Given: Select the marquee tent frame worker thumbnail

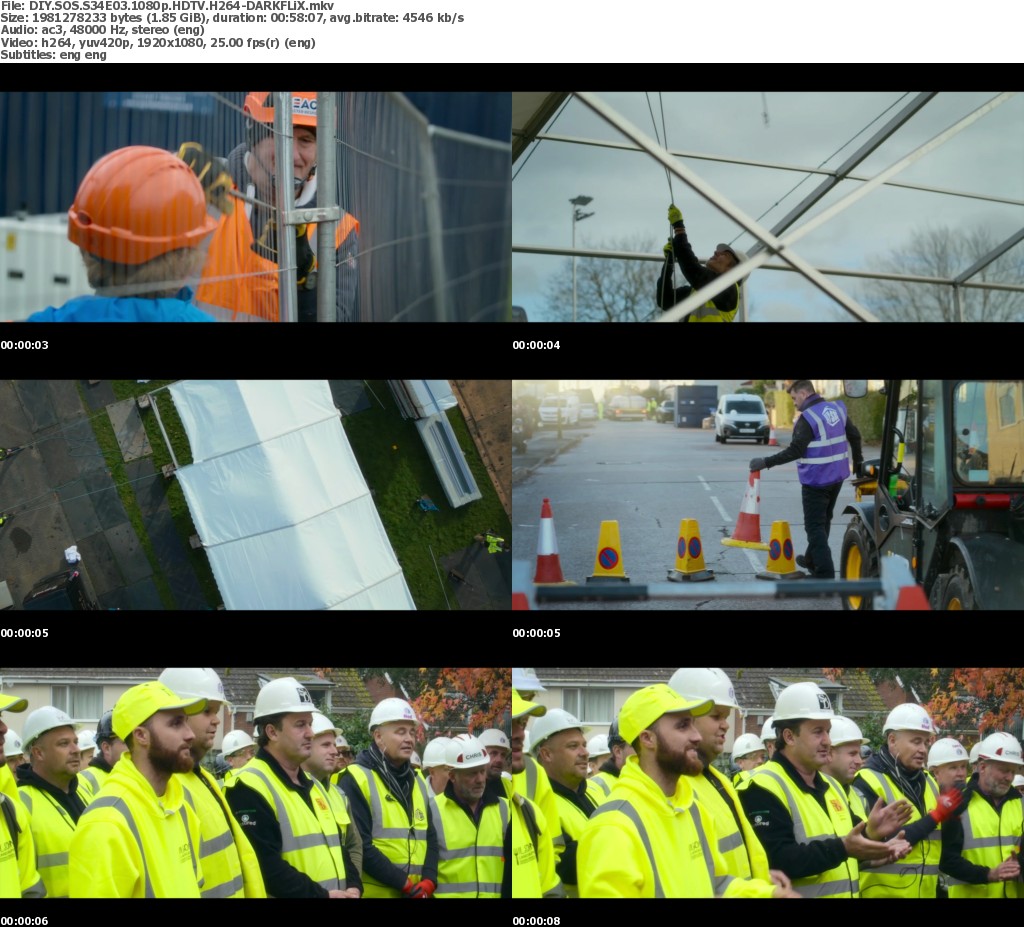Looking at the screenshot, I should point(768,207).
